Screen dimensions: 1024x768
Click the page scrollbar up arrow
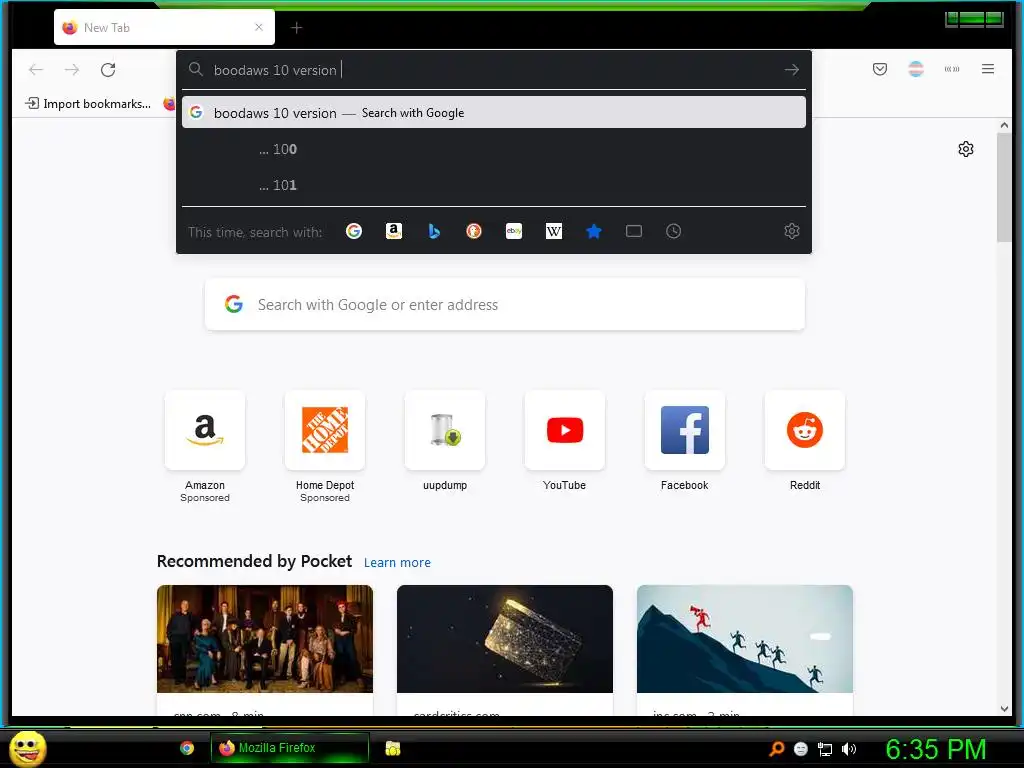click(x=1004, y=125)
